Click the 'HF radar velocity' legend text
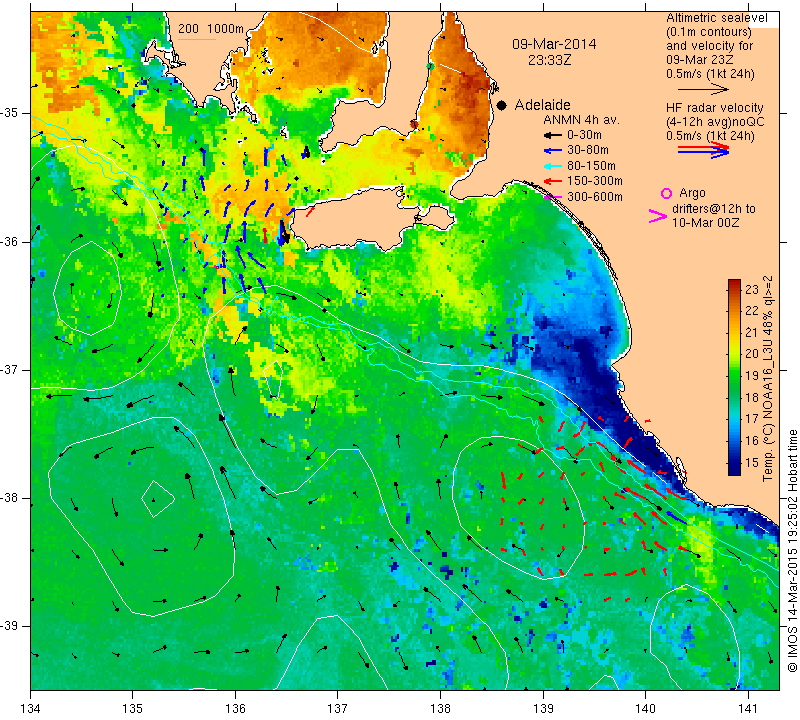 pyautogui.click(x=714, y=108)
